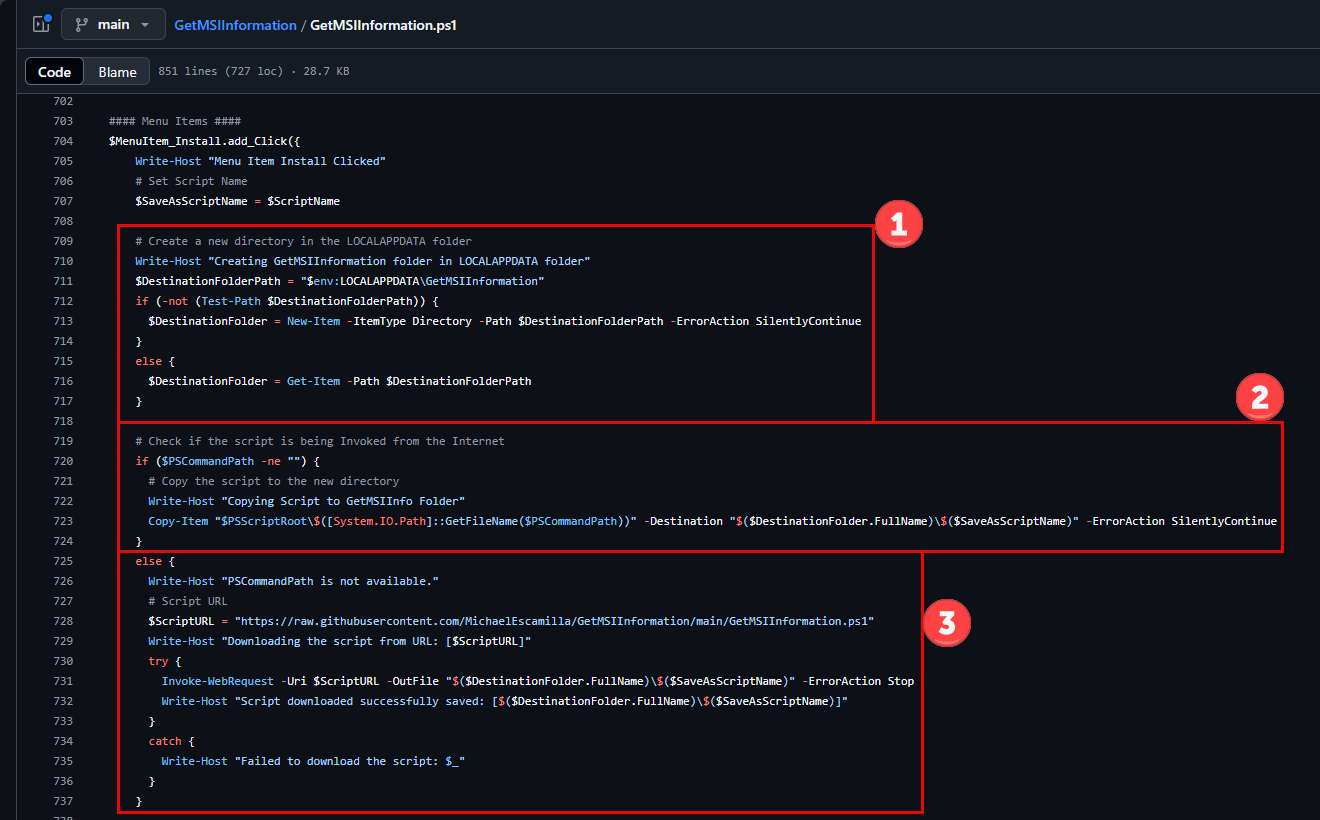Viewport: 1320px width, 820px height.
Task: Select line number 719
Action: click(x=62, y=441)
